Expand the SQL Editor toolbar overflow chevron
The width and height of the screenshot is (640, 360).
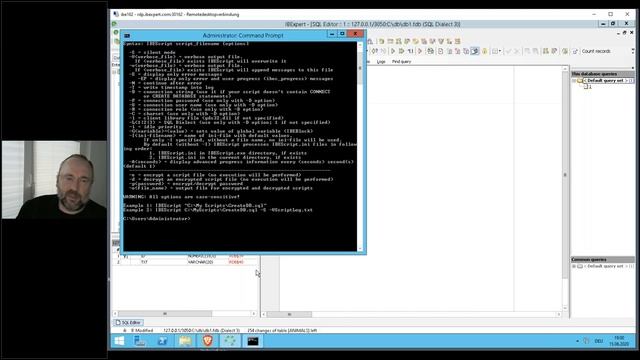point(633,51)
